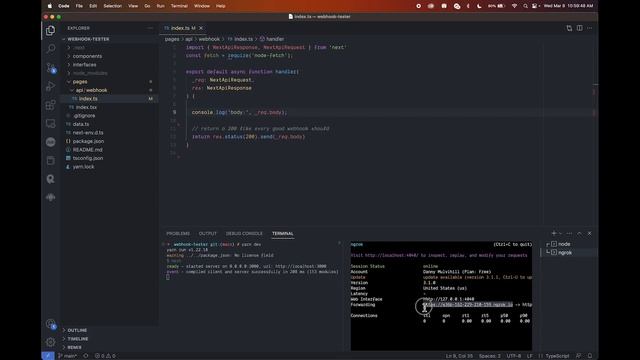
Task: Open the Go menu
Action: pos(147,6)
